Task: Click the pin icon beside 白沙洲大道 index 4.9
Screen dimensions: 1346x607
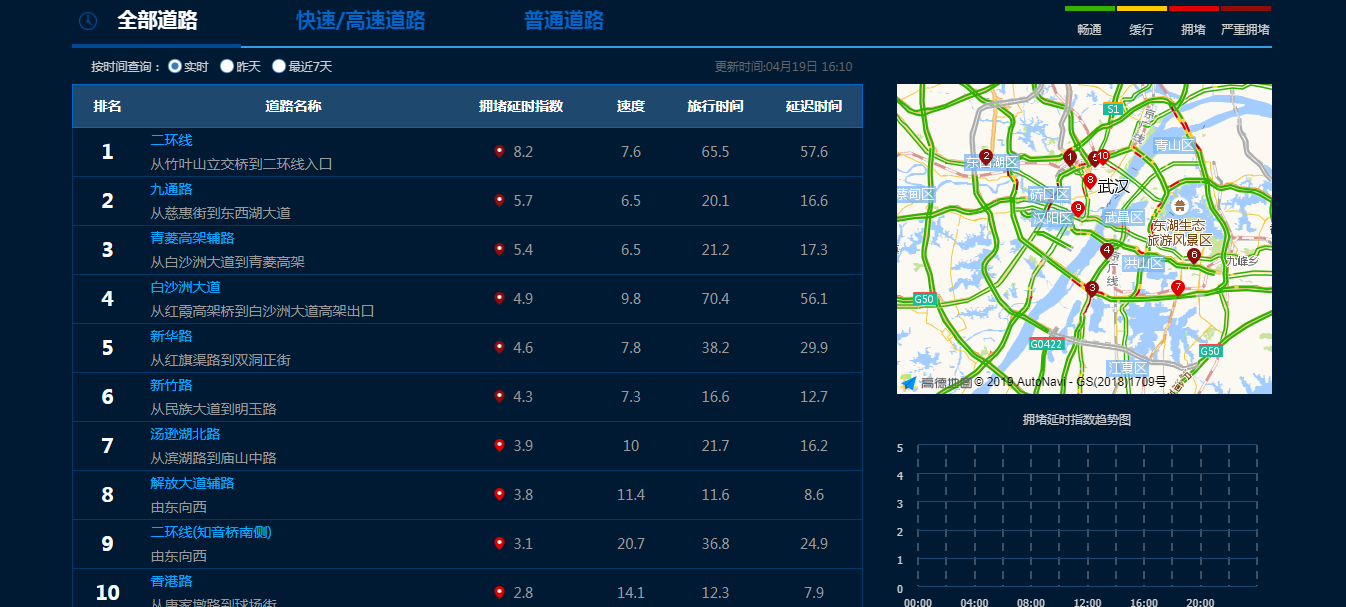Action: [x=499, y=299]
